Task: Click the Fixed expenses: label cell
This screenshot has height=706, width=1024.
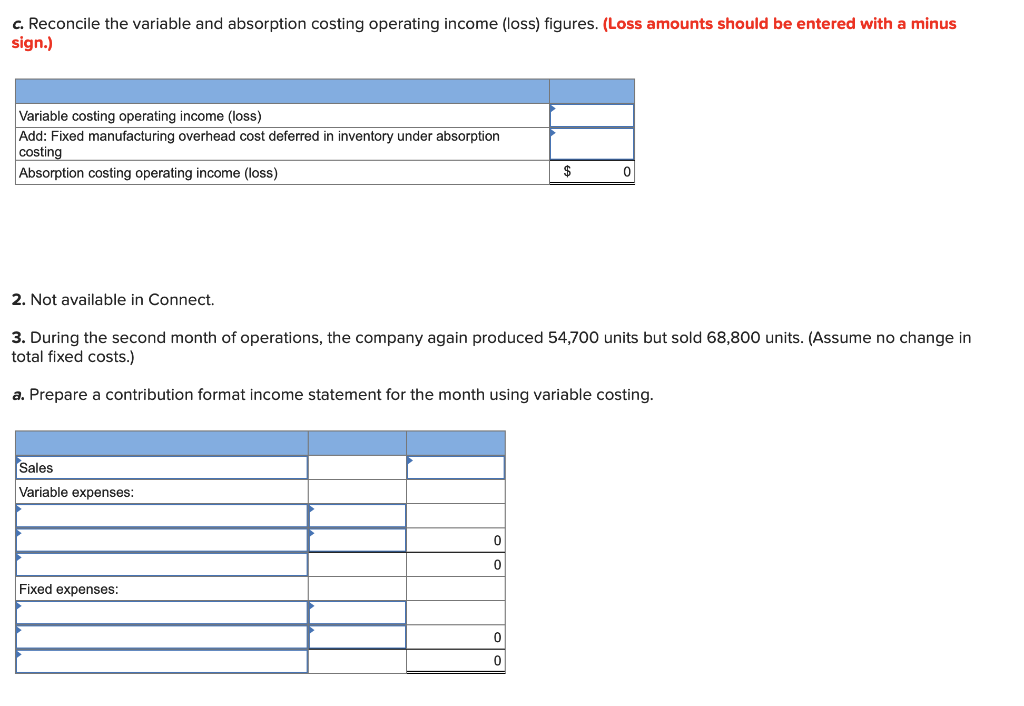Action: pyautogui.click(x=160, y=588)
